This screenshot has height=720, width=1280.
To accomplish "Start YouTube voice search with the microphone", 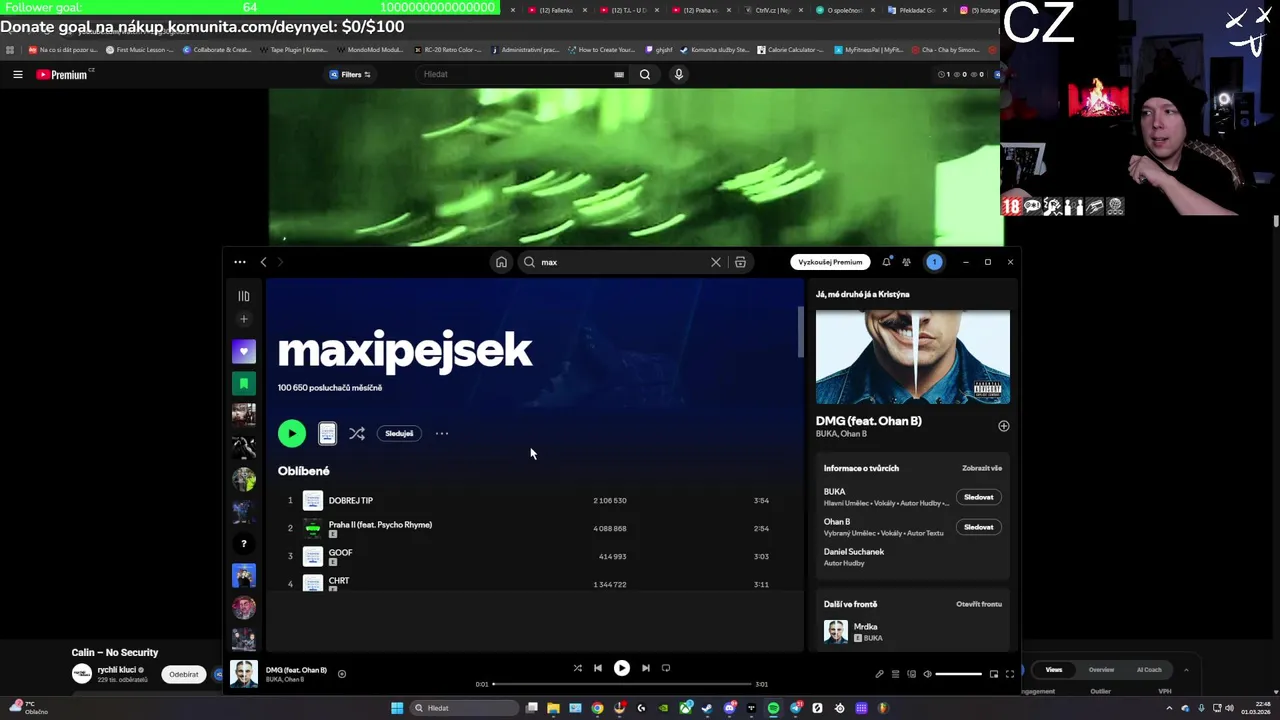I will click(x=679, y=74).
